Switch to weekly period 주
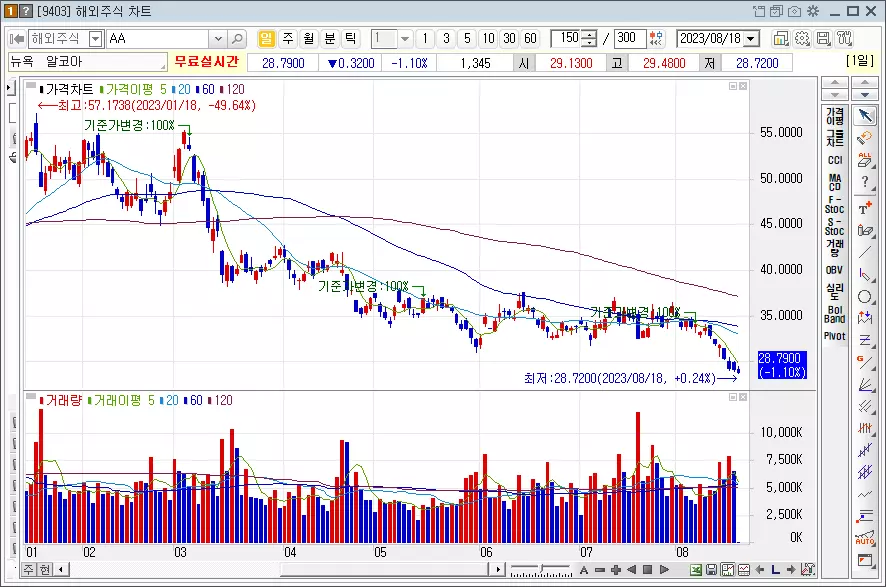 point(288,38)
